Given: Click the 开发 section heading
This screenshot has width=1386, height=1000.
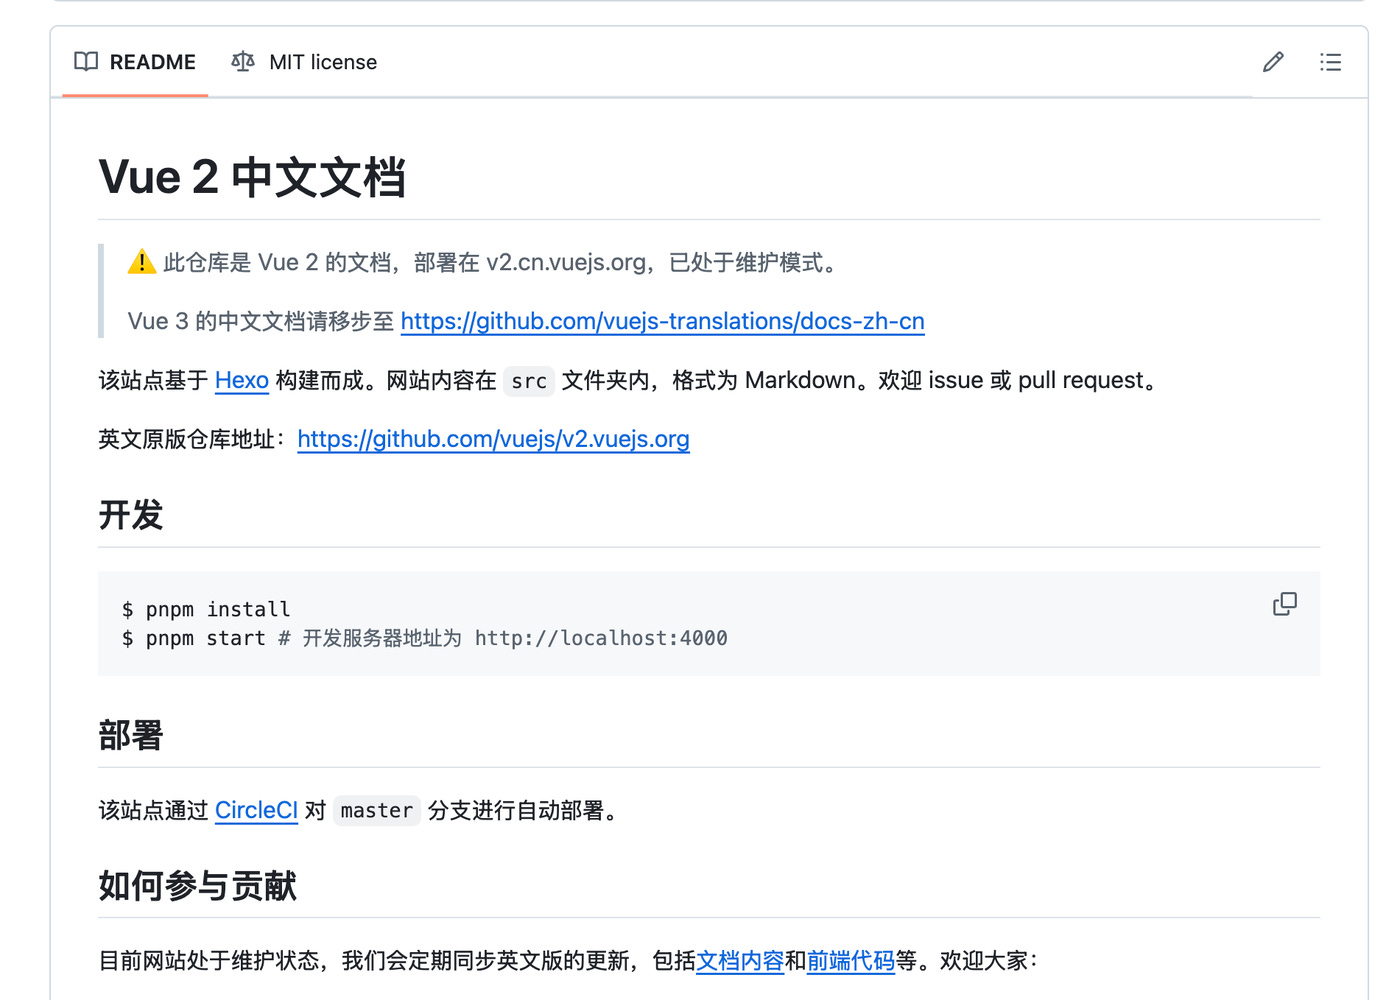Looking at the screenshot, I should (131, 515).
